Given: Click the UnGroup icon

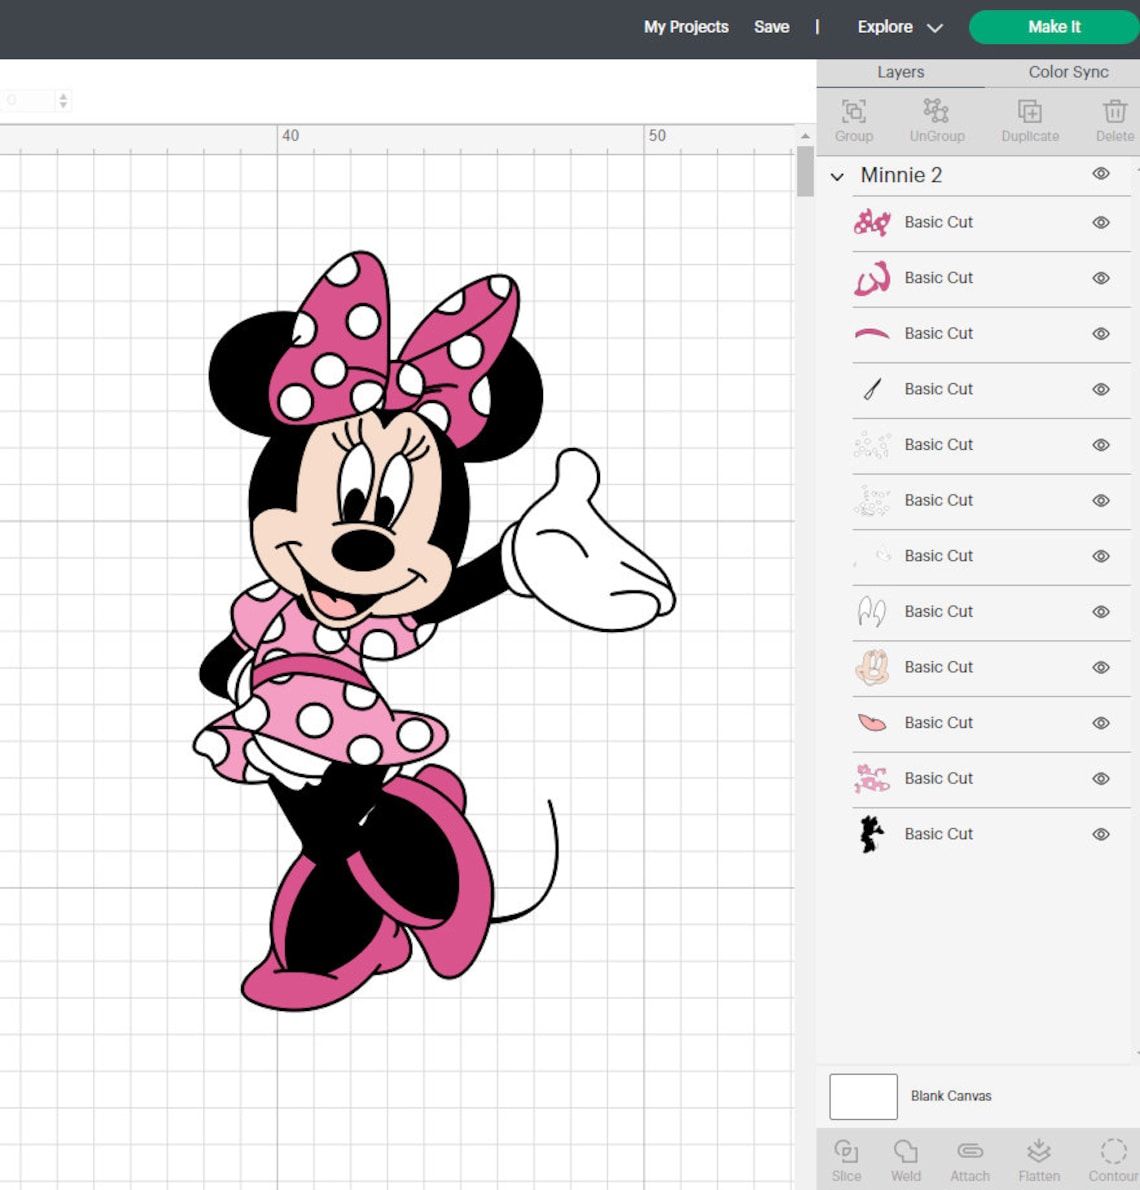Looking at the screenshot, I should [936, 118].
